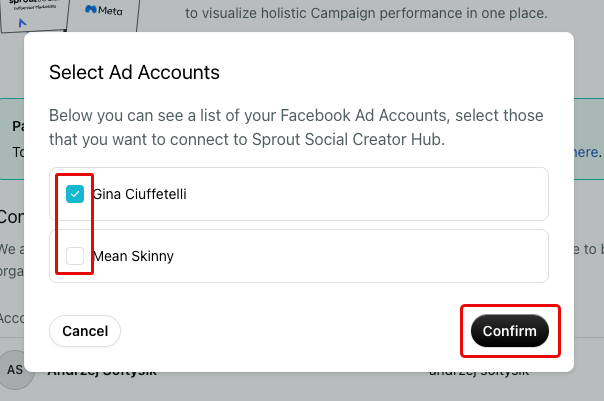Click the 'Select Ad Accounts' heading

coord(134,72)
